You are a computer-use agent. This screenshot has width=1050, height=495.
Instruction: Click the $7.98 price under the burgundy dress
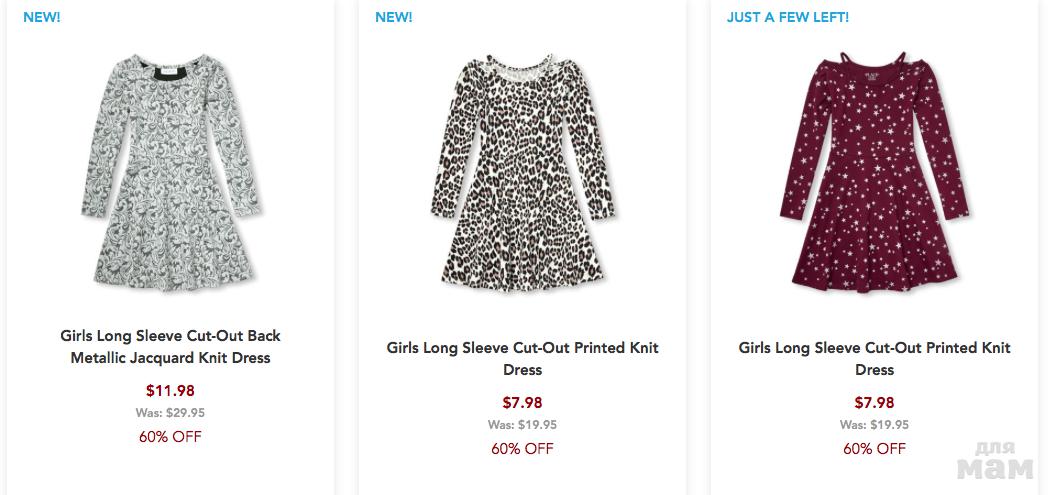click(x=874, y=403)
